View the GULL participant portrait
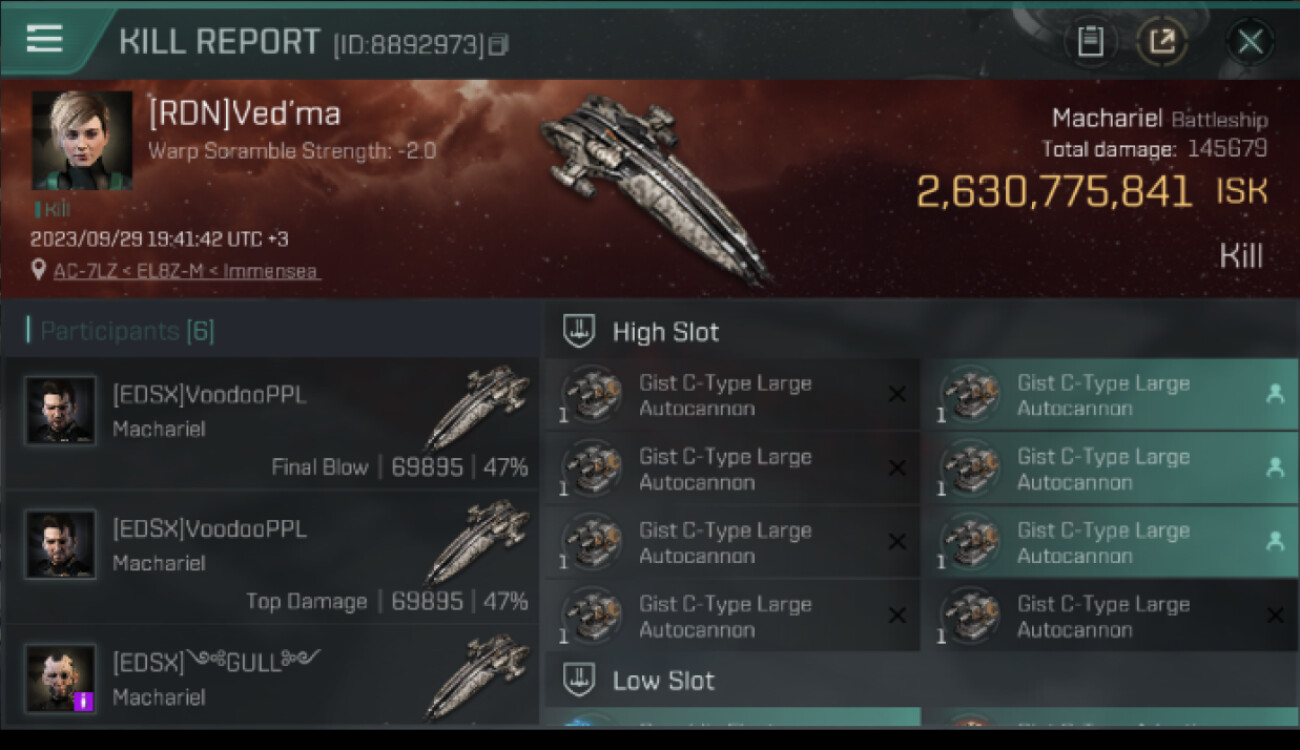The width and height of the screenshot is (1300, 750). coord(61,678)
